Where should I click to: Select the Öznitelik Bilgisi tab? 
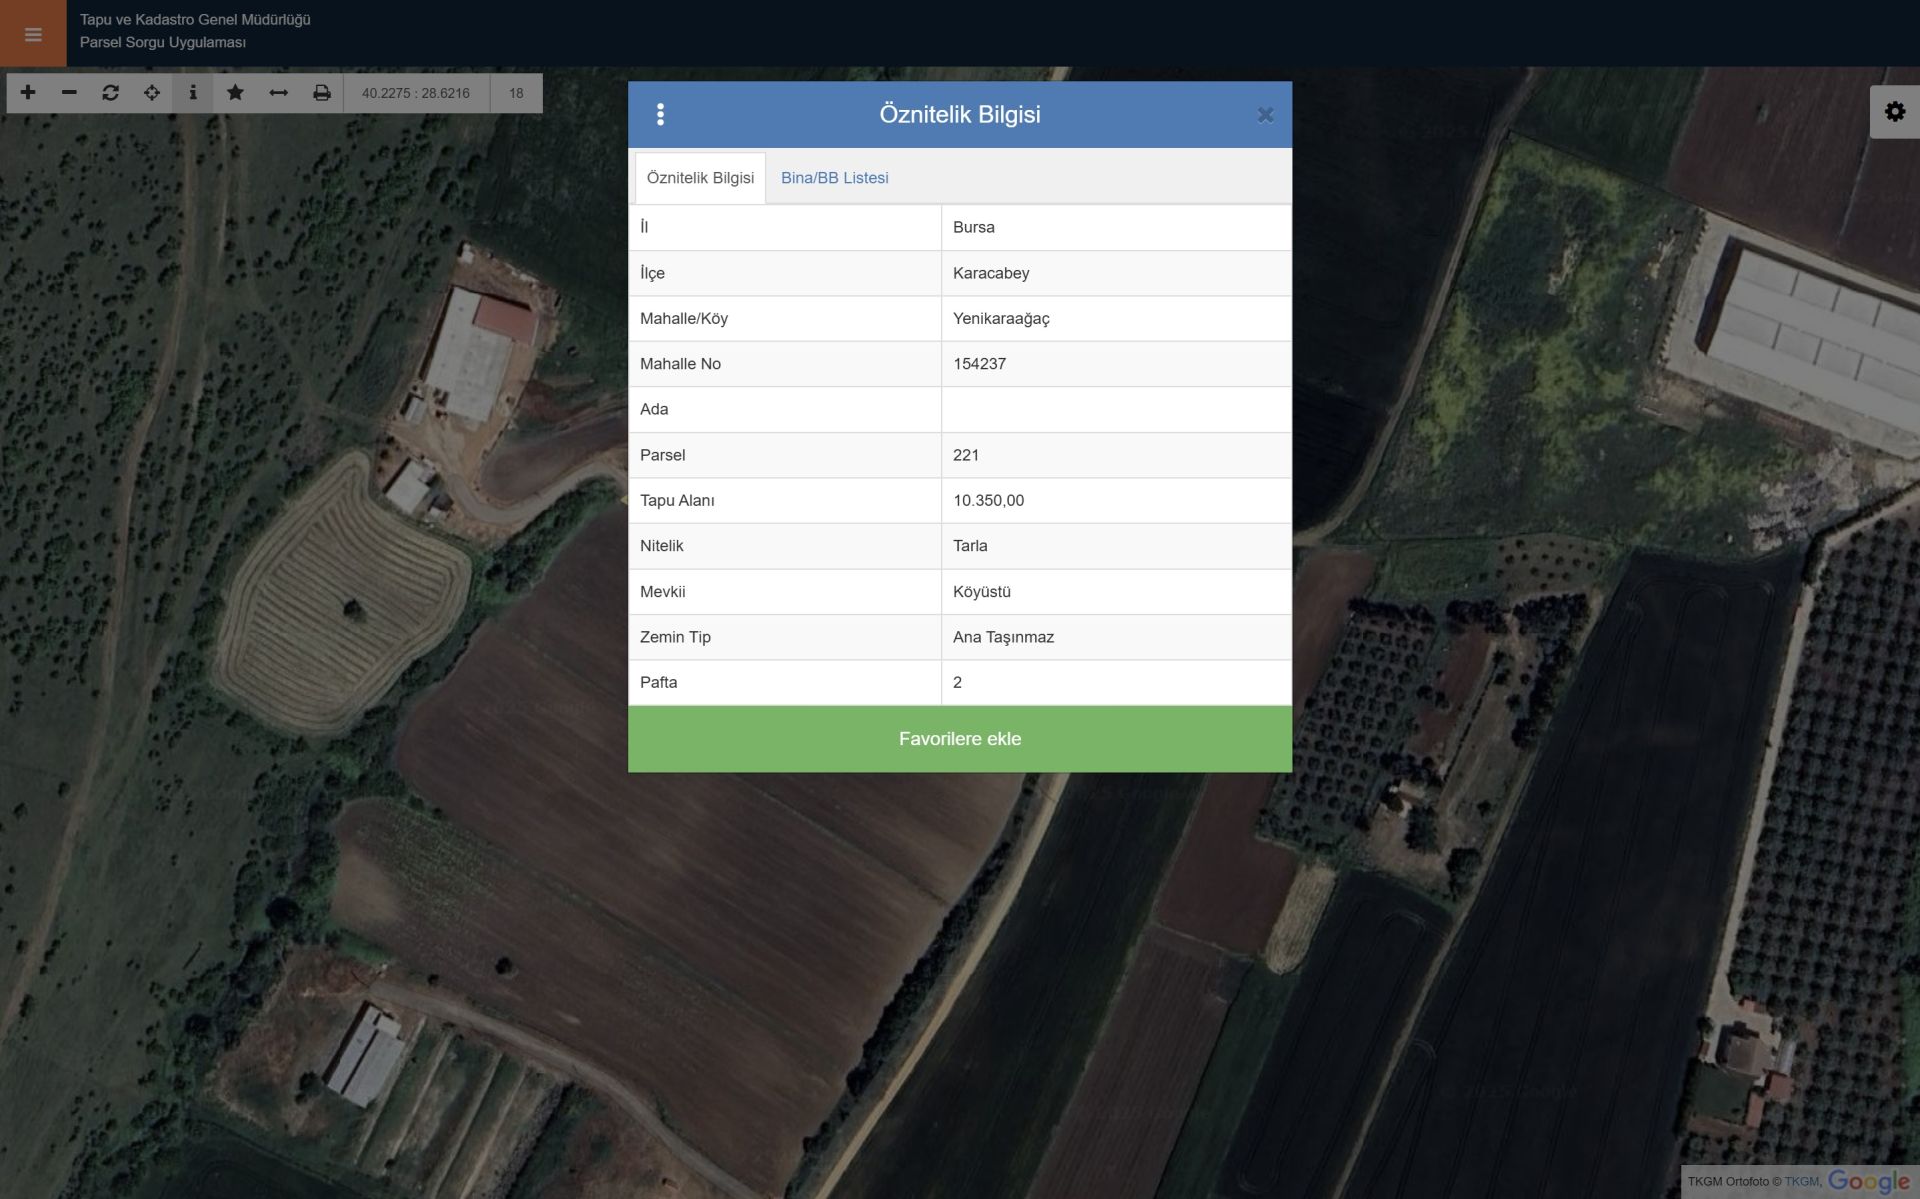pyautogui.click(x=700, y=178)
